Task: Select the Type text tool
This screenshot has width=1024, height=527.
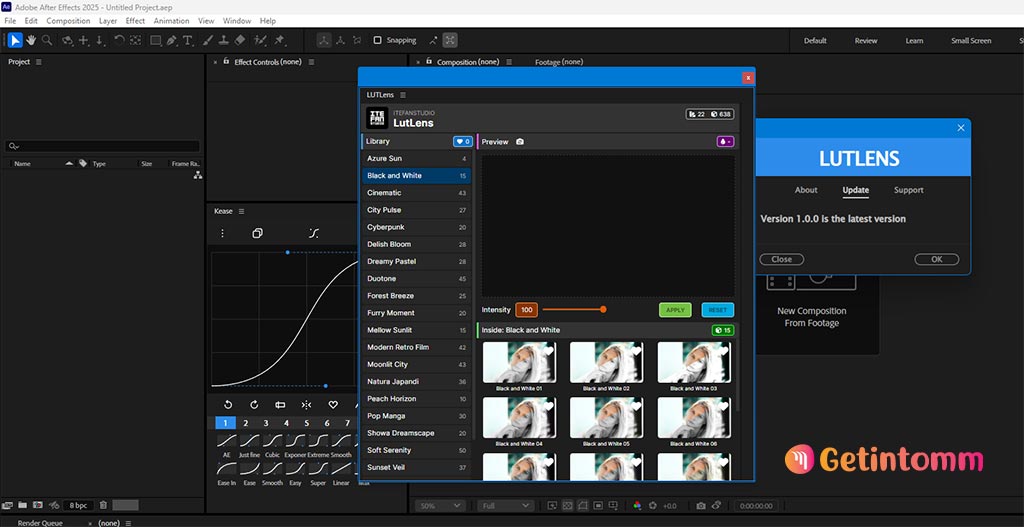Action: (x=187, y=40)
